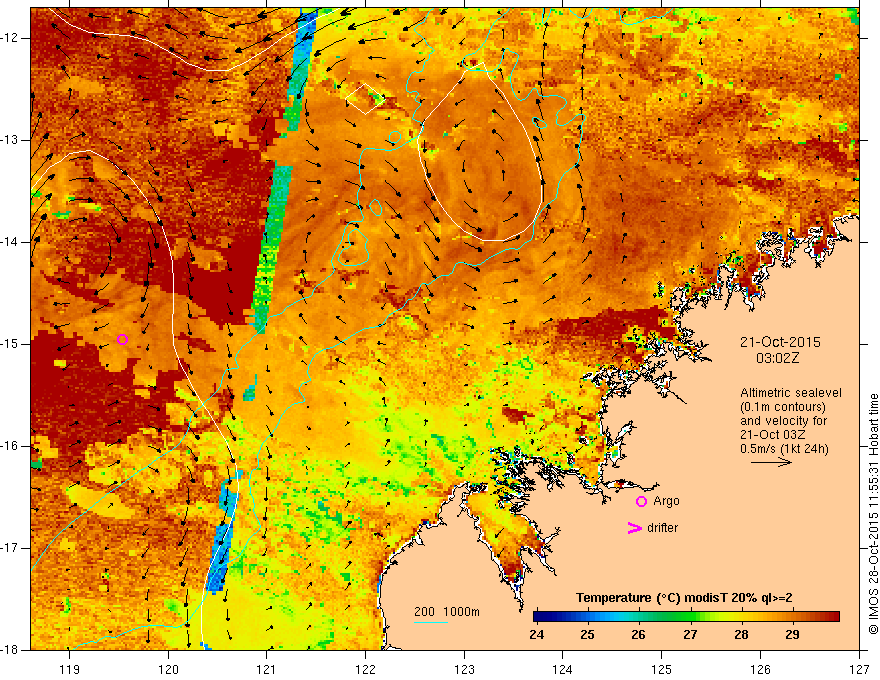Click the velocity scale reference arrow

[771, 462]
